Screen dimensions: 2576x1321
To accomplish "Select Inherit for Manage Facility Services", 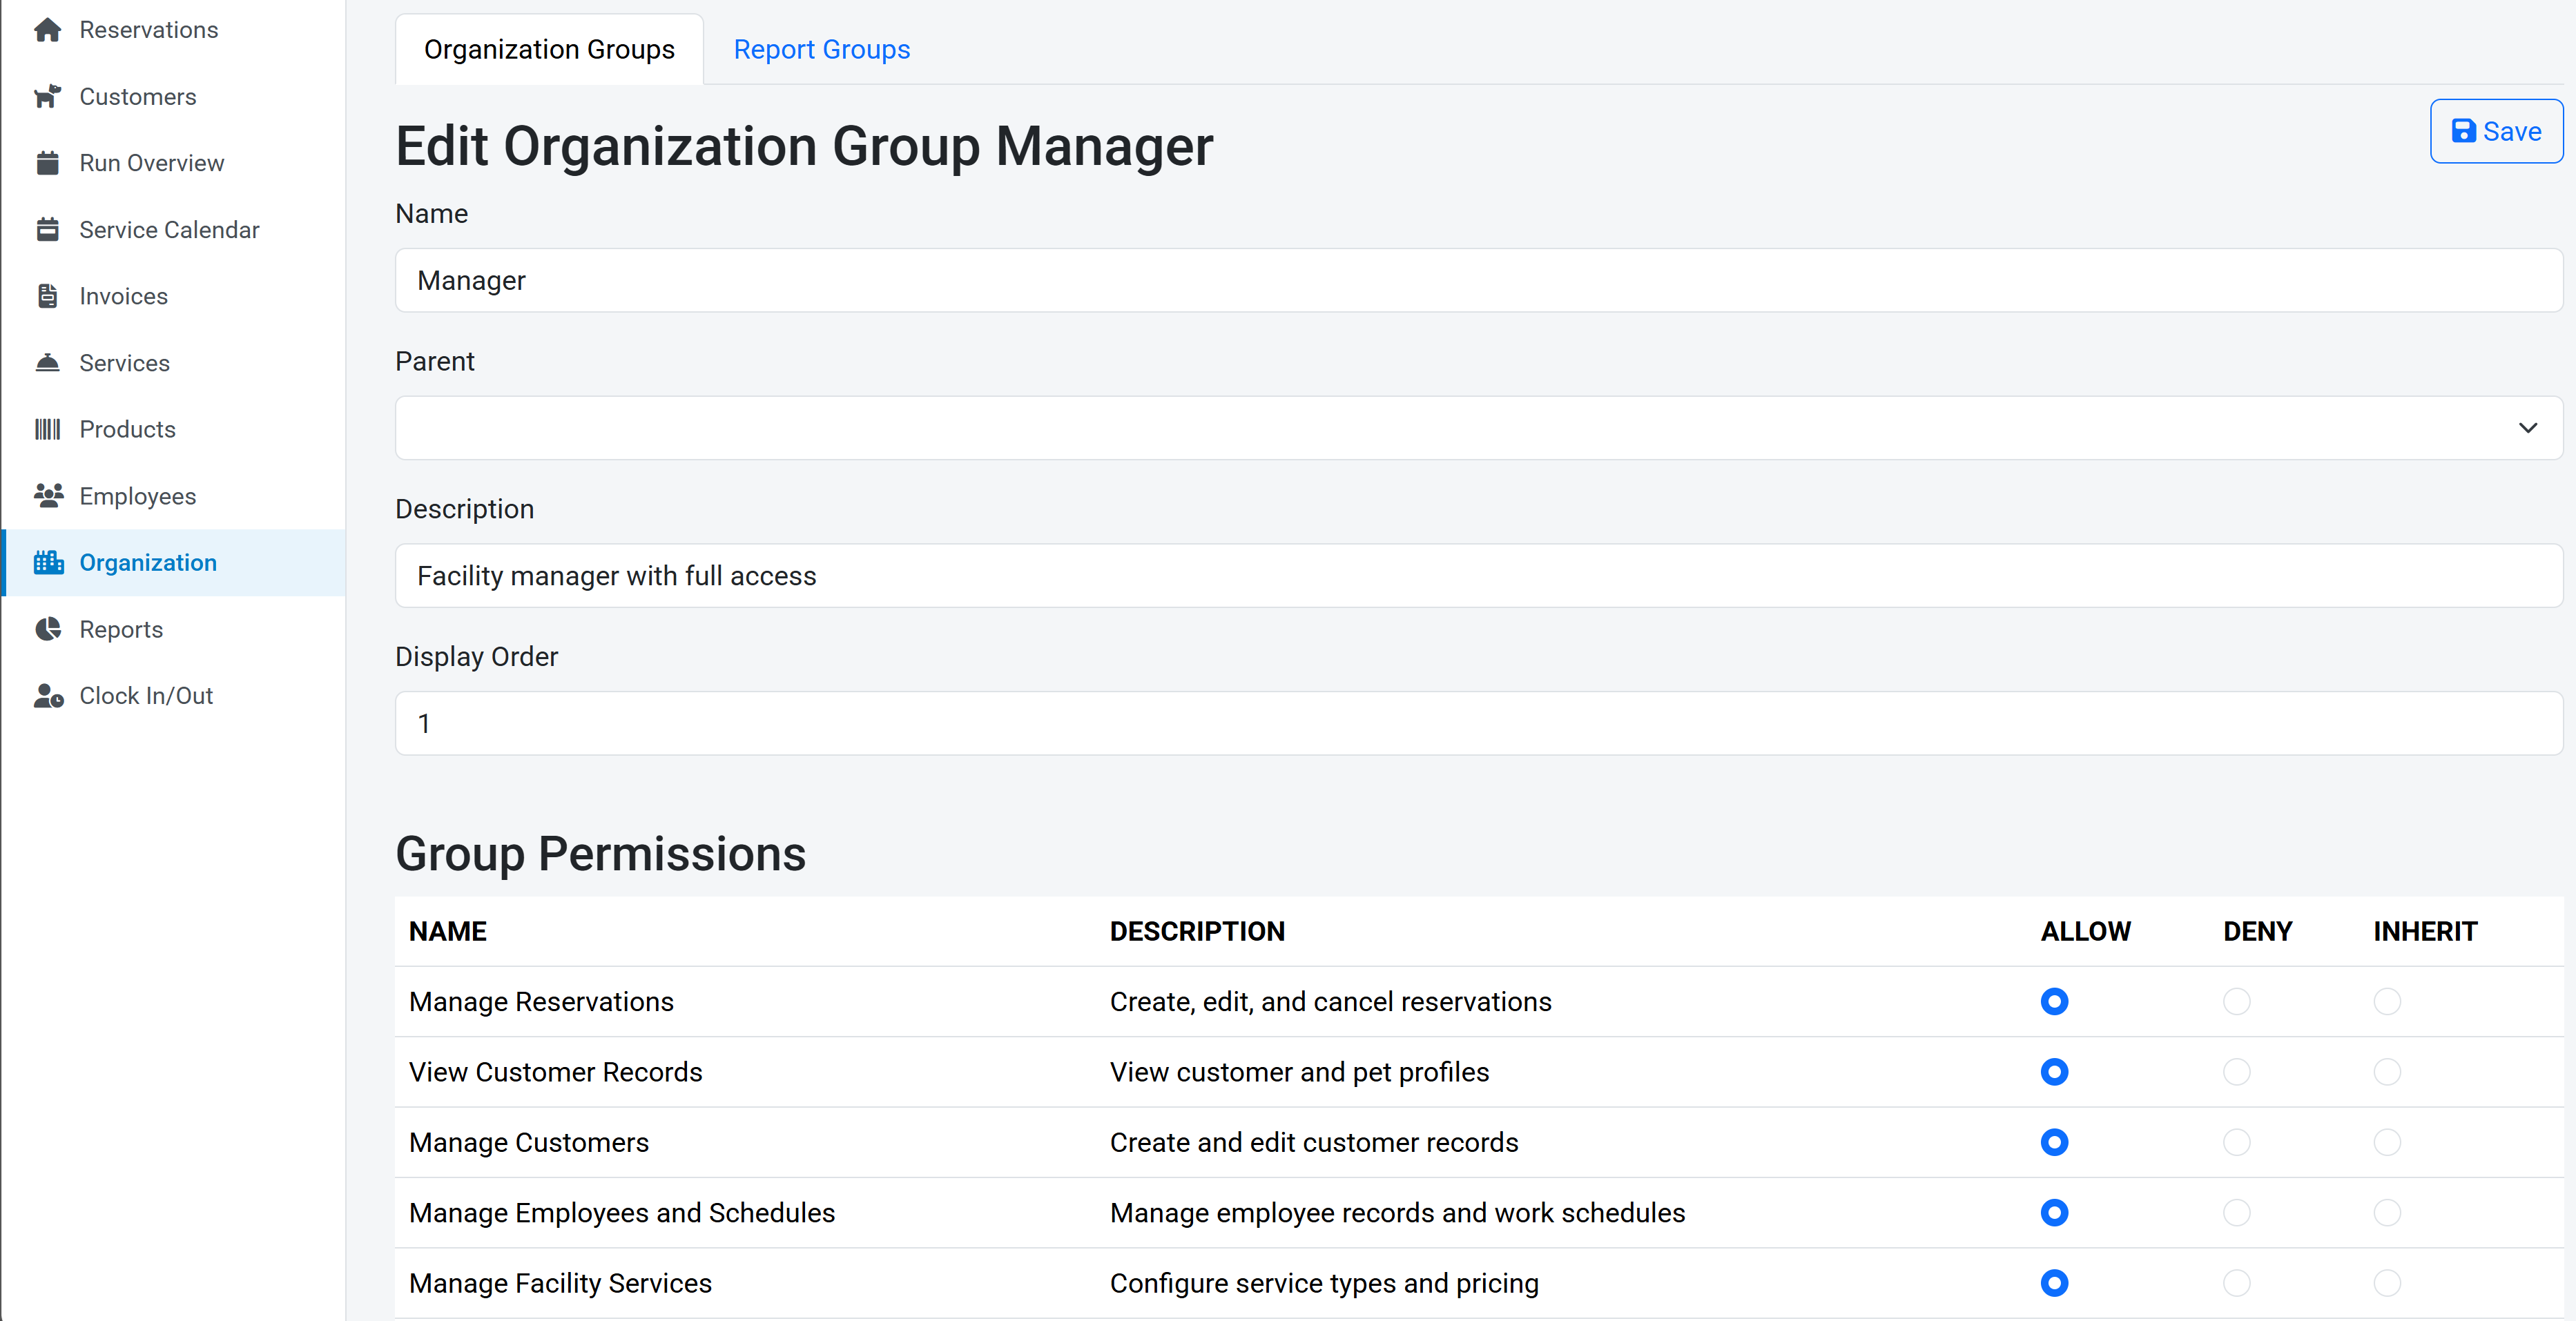I will pyautogui.click(x=2387, y=1283).
